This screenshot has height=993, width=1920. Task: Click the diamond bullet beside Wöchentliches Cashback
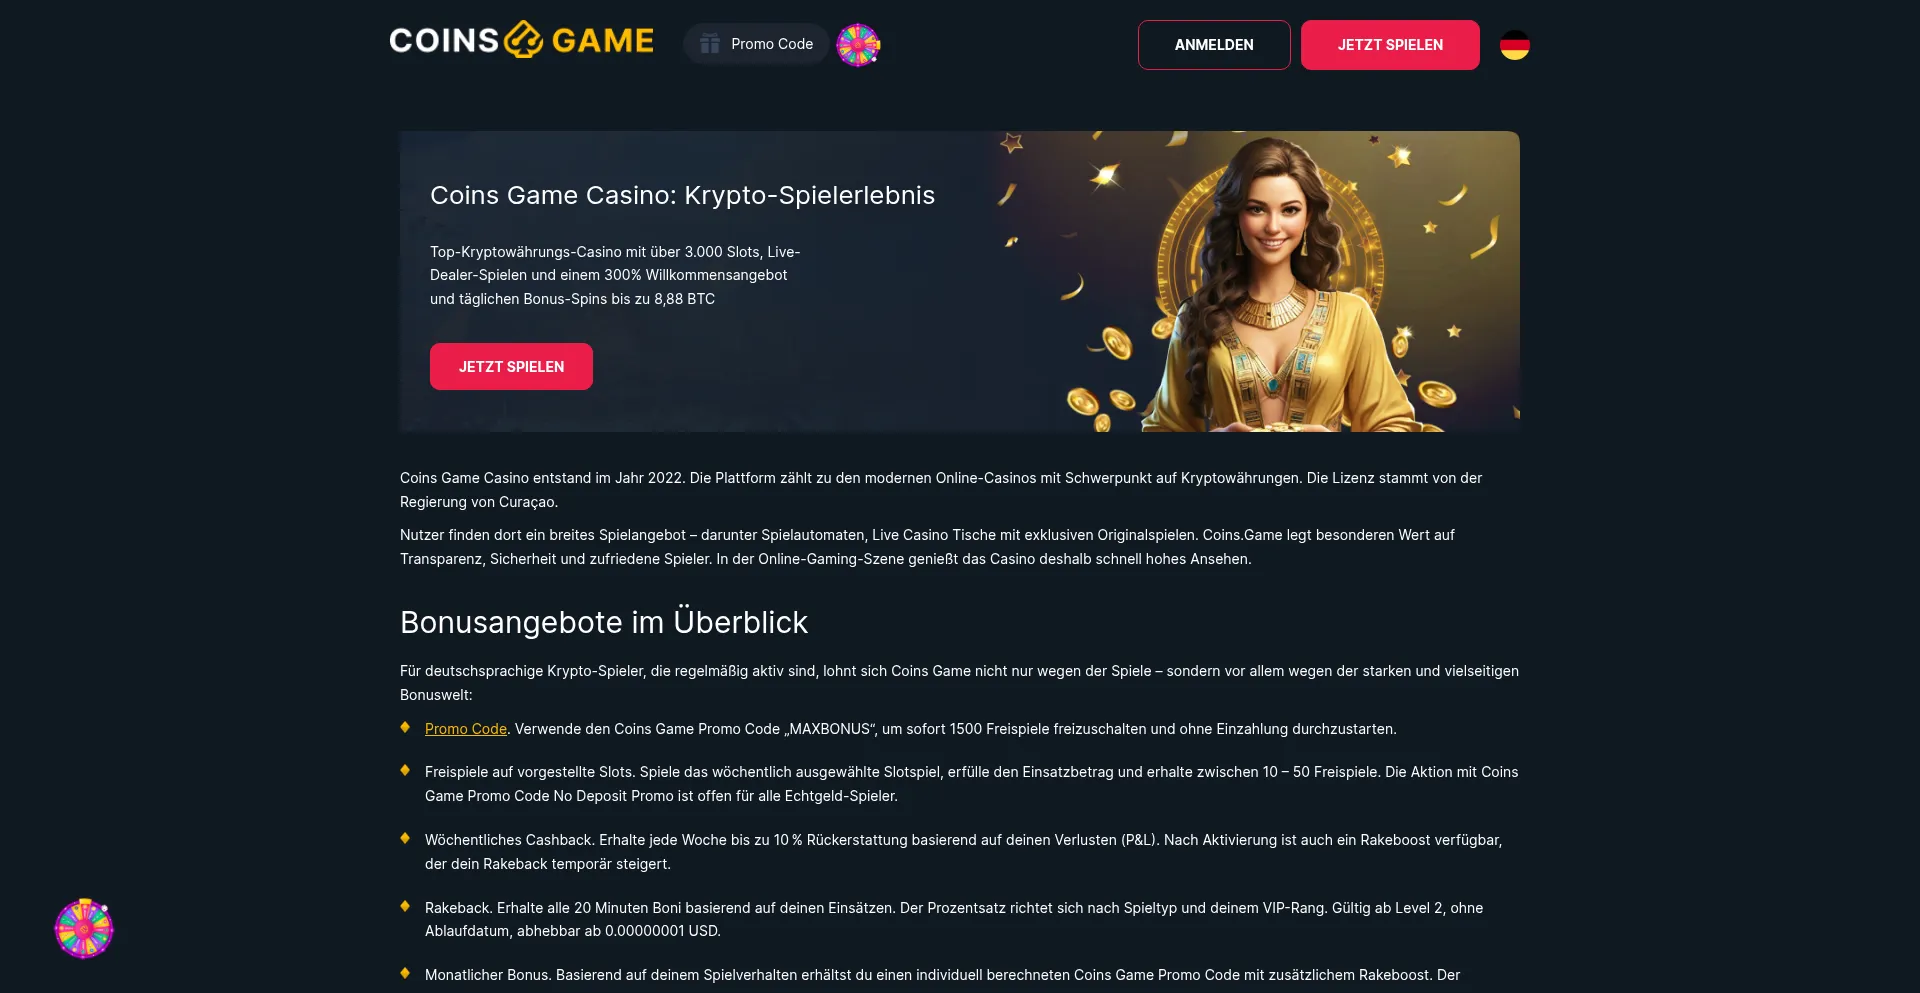pyautogui.click(x=405, y=838)
